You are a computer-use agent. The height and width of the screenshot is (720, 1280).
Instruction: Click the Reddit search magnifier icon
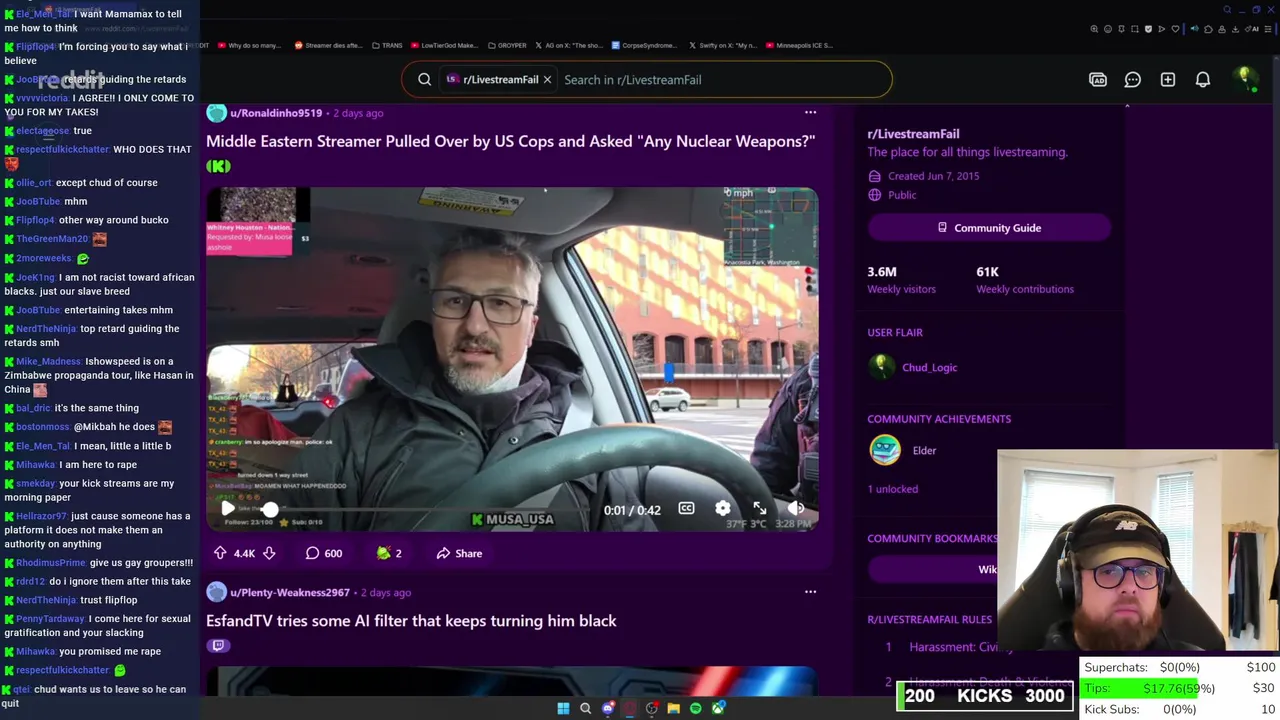click(424, 80)
